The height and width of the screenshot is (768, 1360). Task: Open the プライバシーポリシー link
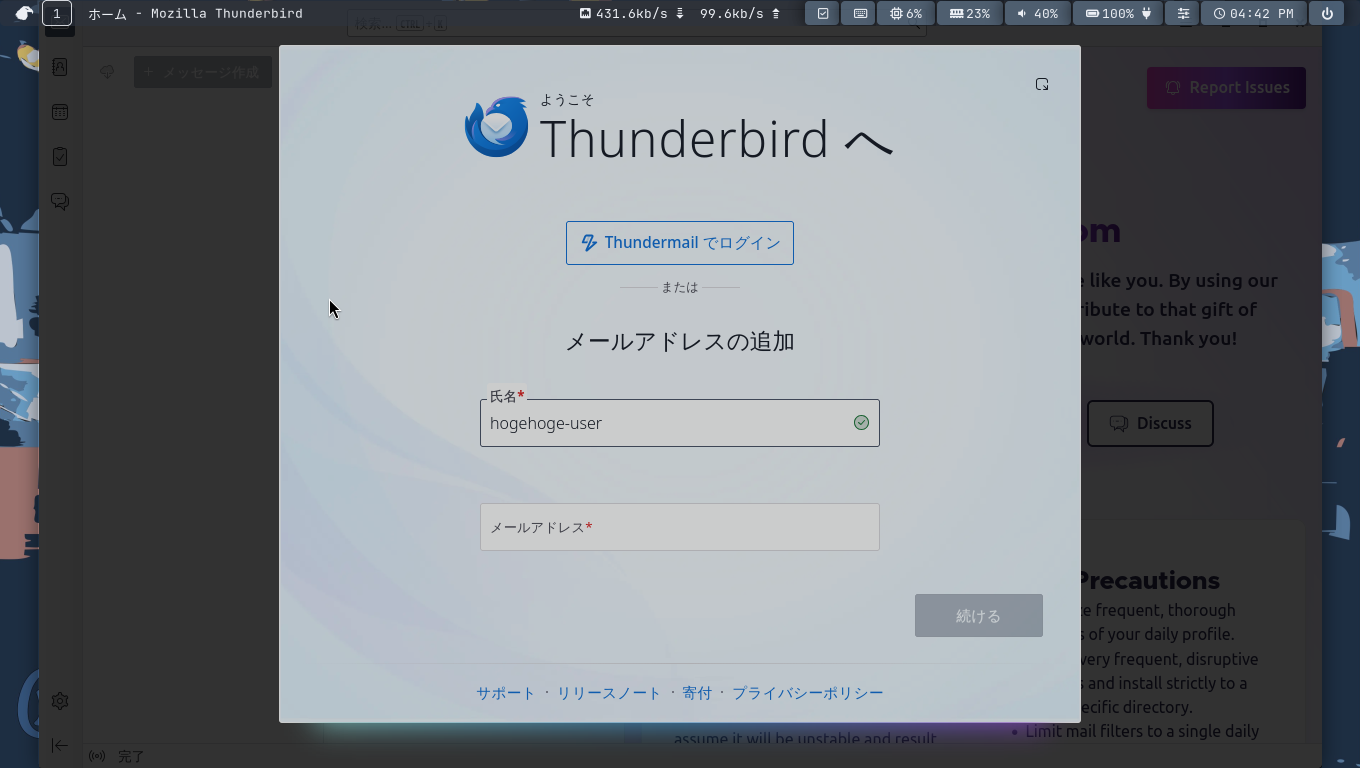tap(808, 693)
